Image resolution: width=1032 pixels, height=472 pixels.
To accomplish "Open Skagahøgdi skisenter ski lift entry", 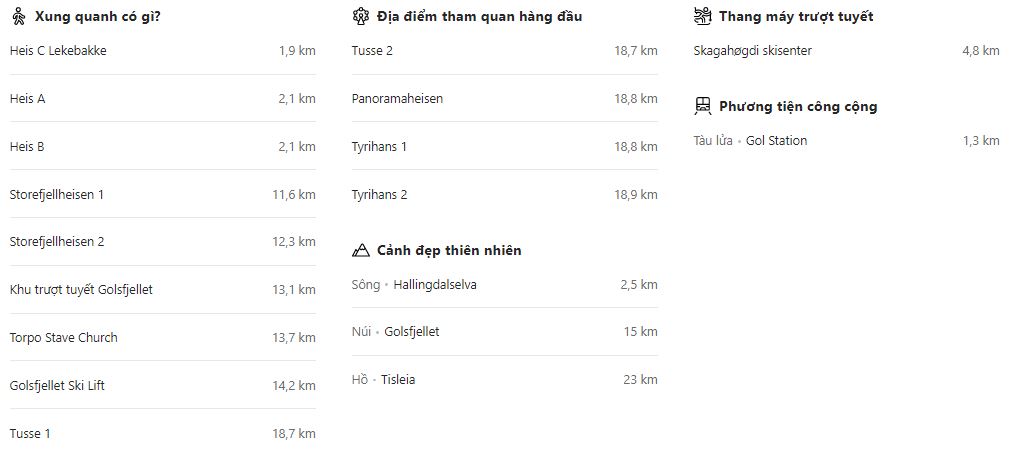I will point(753,51).
